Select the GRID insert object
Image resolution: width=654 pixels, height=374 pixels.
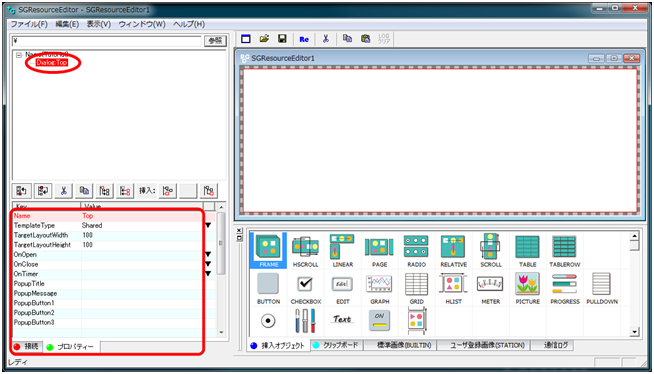pos(416,288)
